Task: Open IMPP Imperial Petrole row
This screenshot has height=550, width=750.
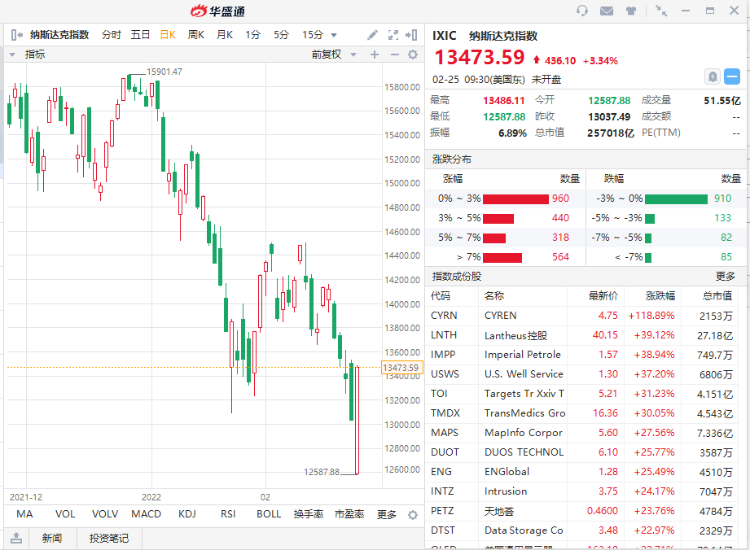Action: coord(582,355)
